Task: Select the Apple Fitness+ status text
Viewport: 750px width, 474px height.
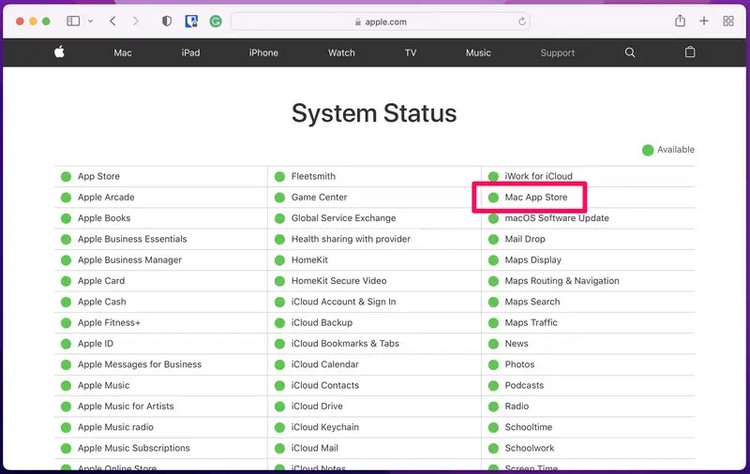Action: 109,323
